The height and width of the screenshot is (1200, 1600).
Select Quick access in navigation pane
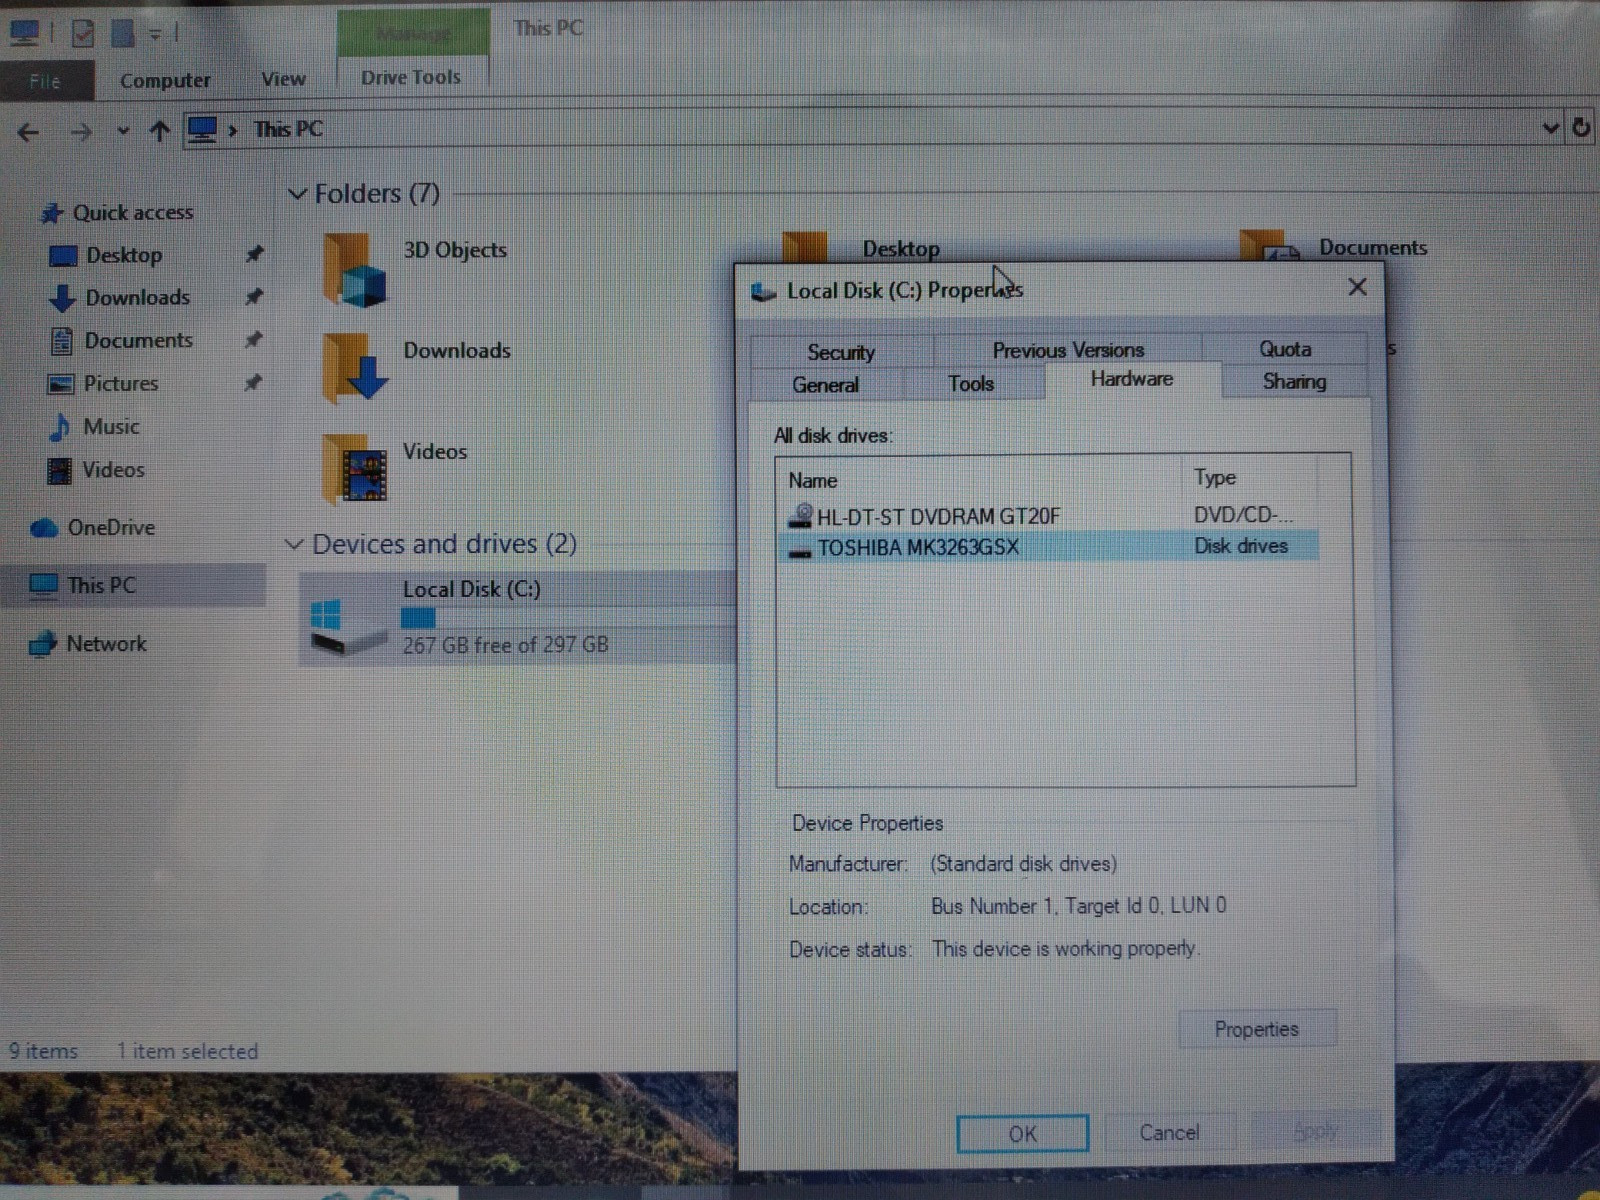click(132, 212)
